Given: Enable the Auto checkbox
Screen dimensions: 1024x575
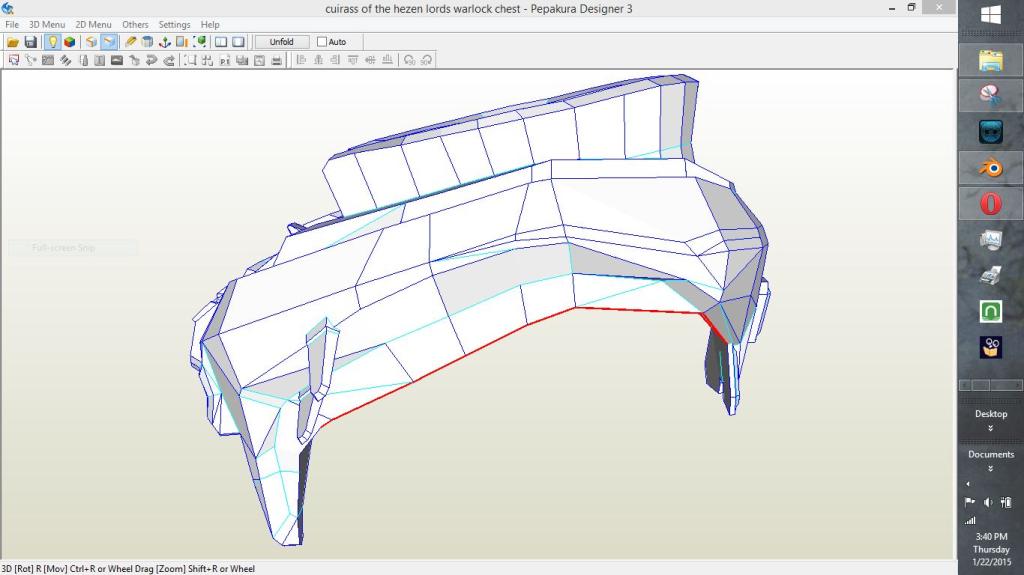Looking at the screenshot, I should [322, 42].
